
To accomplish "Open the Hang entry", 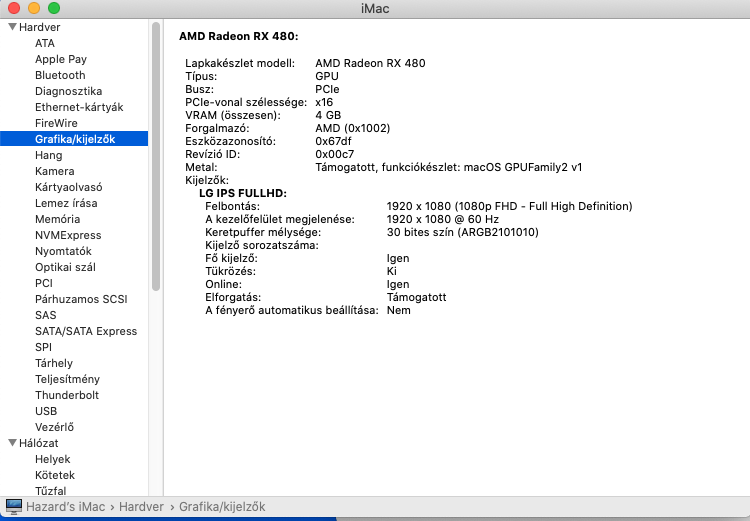I will tap(48, 155).
